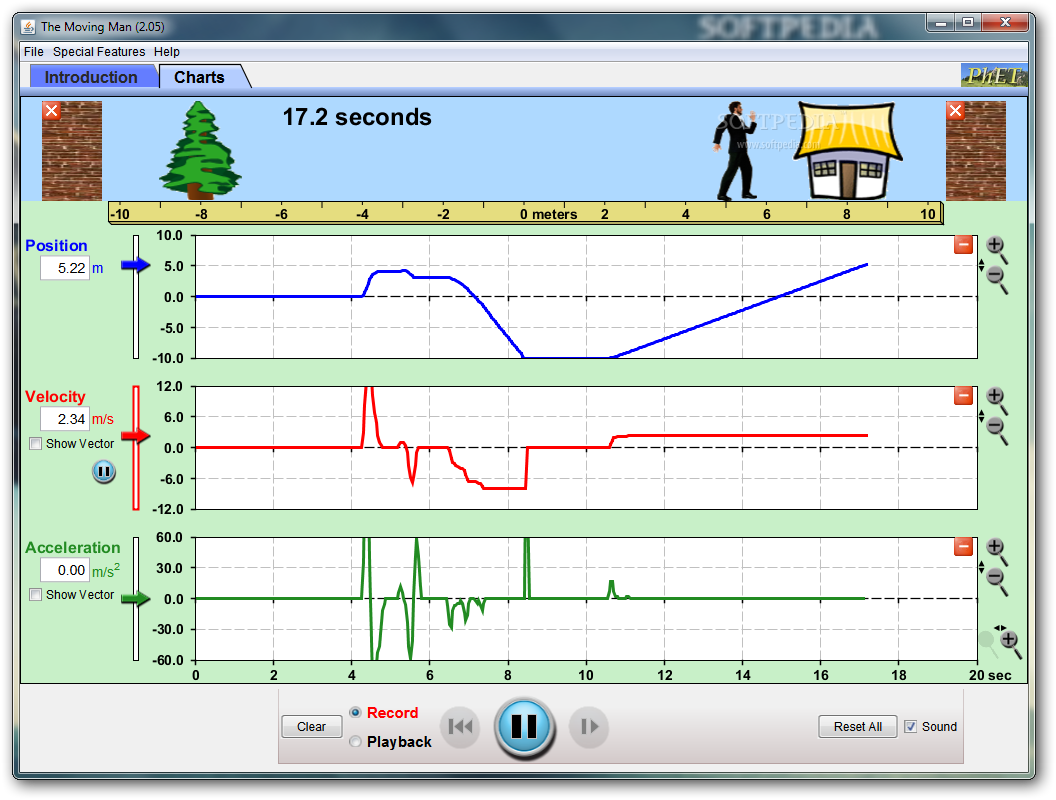Maximize the Moving Man window

pyautogui.click(x=968, y=23)
